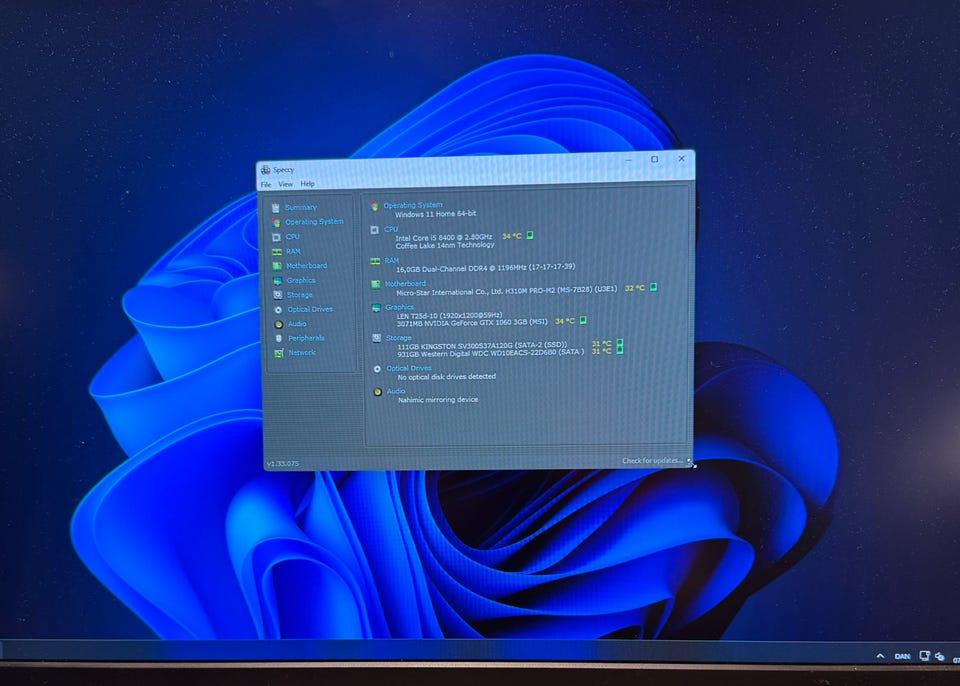
Task: Open the File menu
Action: 266,184
